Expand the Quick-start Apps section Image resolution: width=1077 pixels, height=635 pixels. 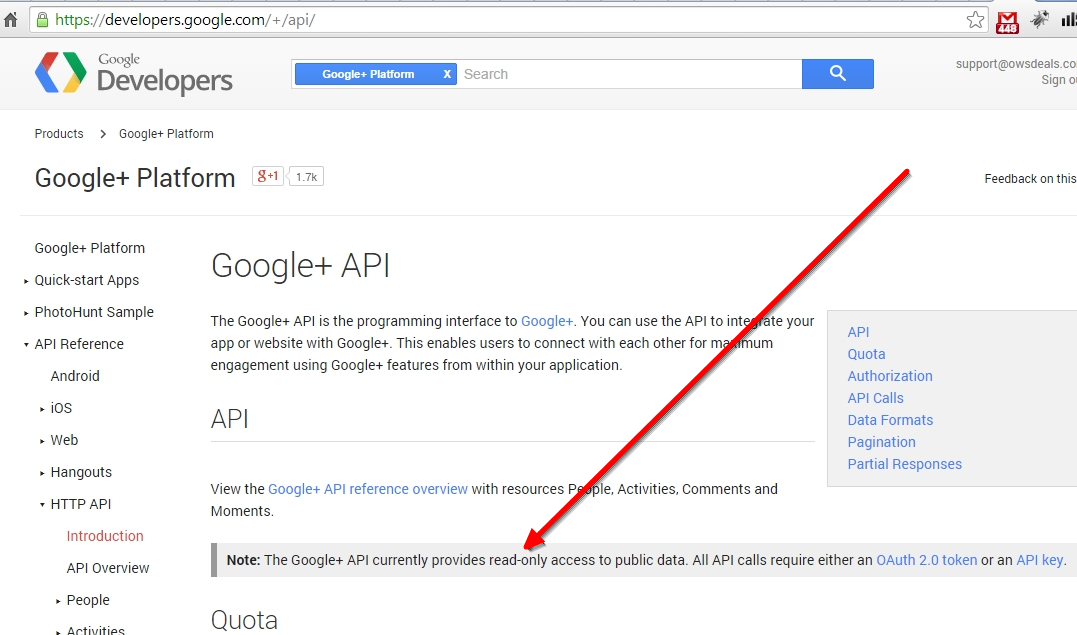26,281
